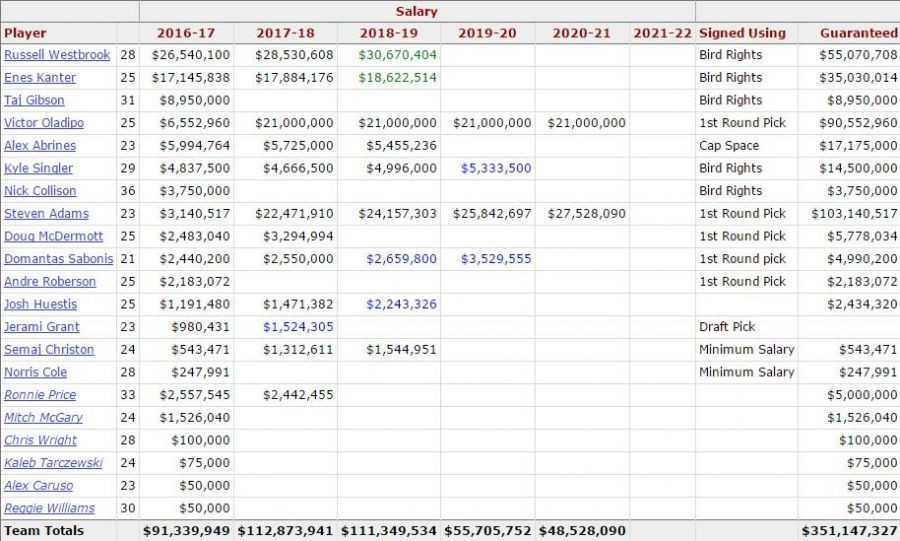Viewport: 900px width, 541px height.
Task: Select Singler's blue $5,333,500 value
Action: 496,168
